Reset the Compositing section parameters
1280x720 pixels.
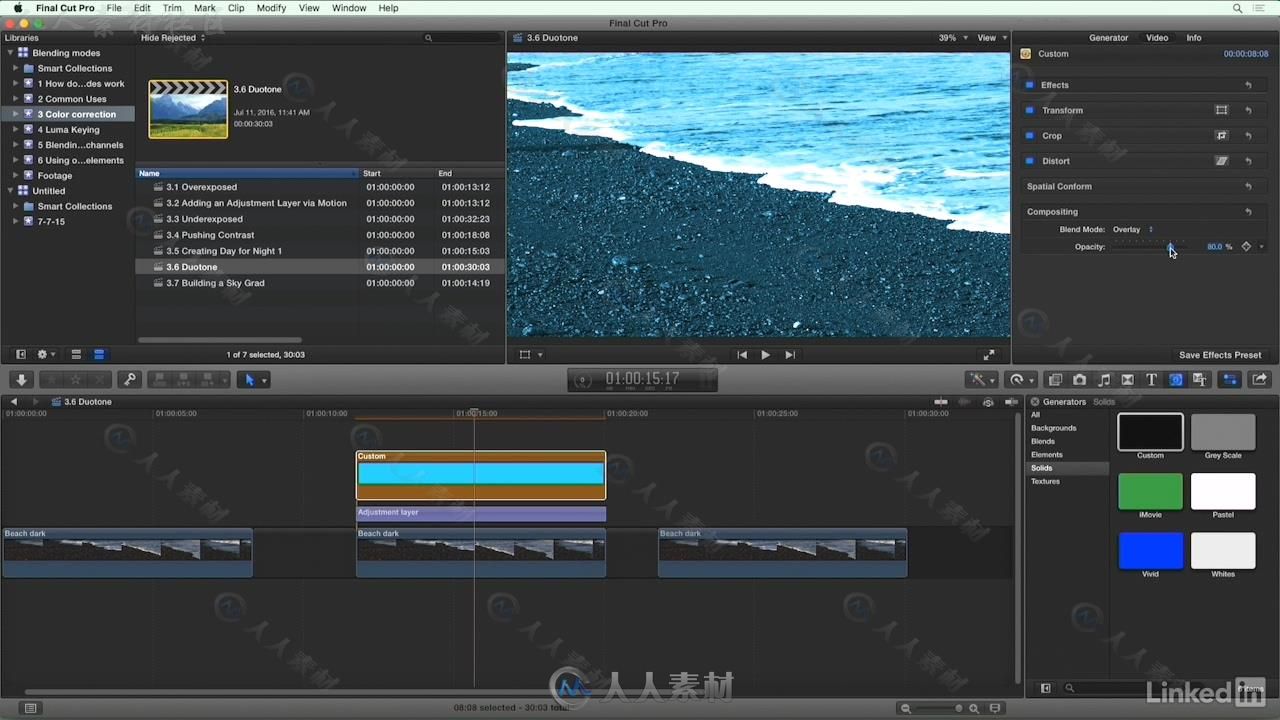point(1248,212)
